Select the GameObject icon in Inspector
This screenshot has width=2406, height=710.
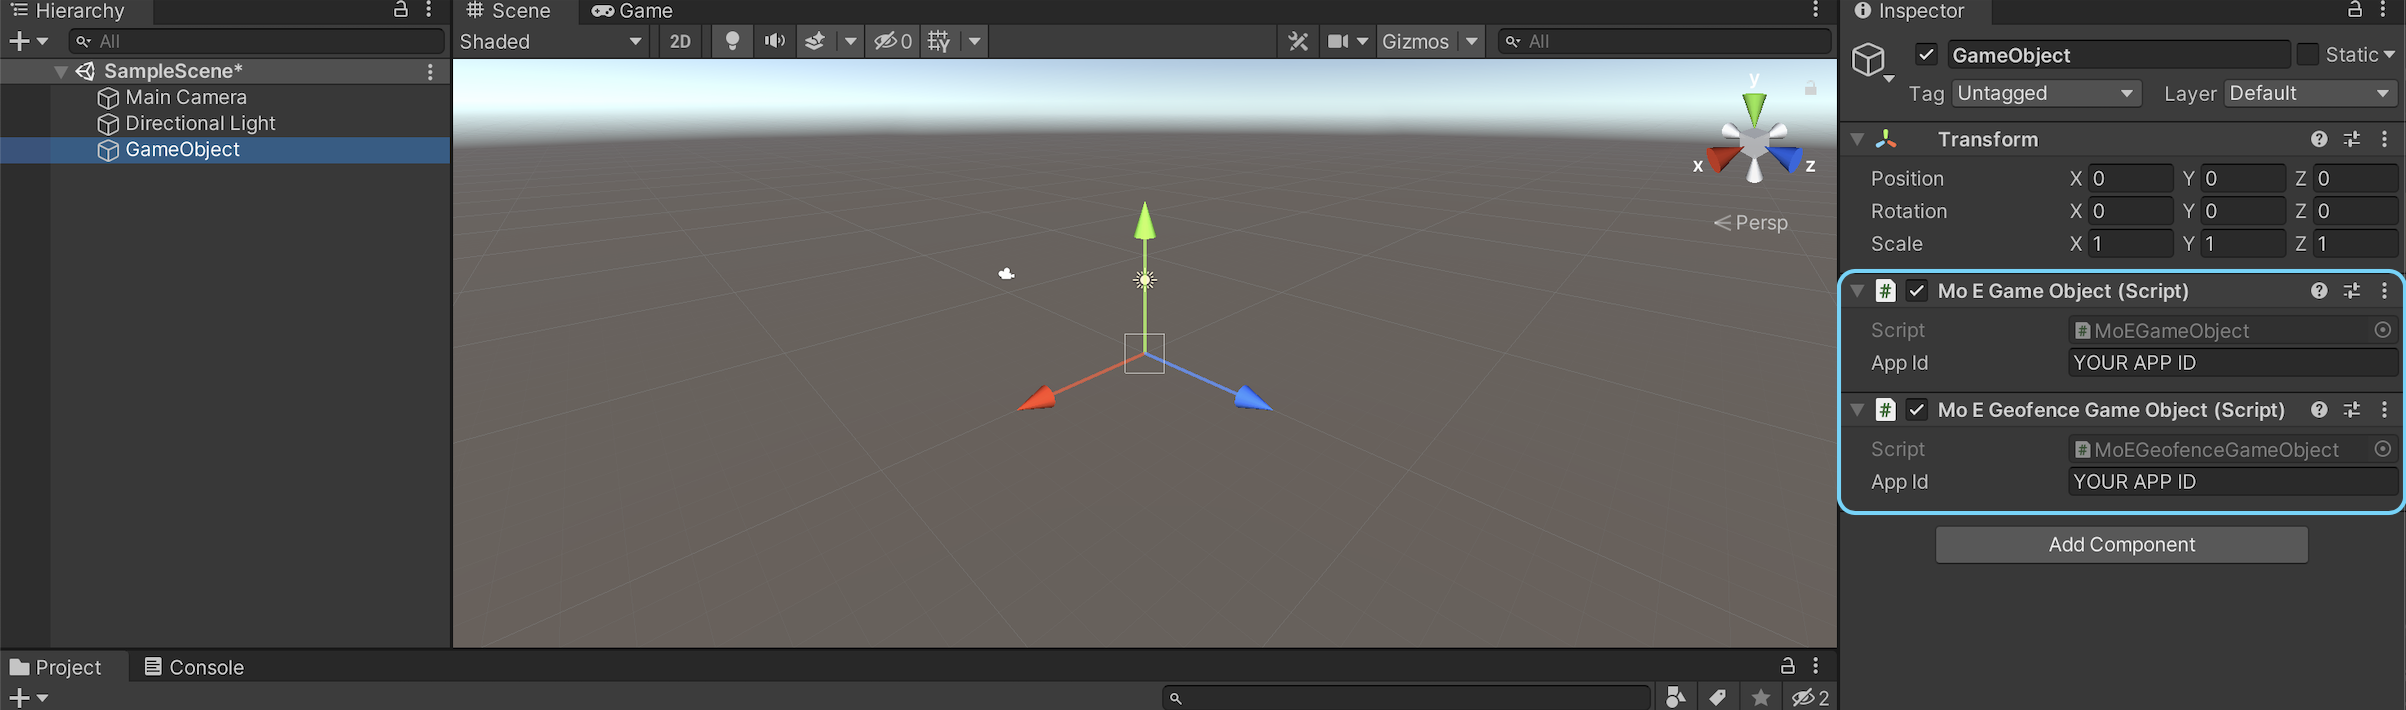(1868, 60)
